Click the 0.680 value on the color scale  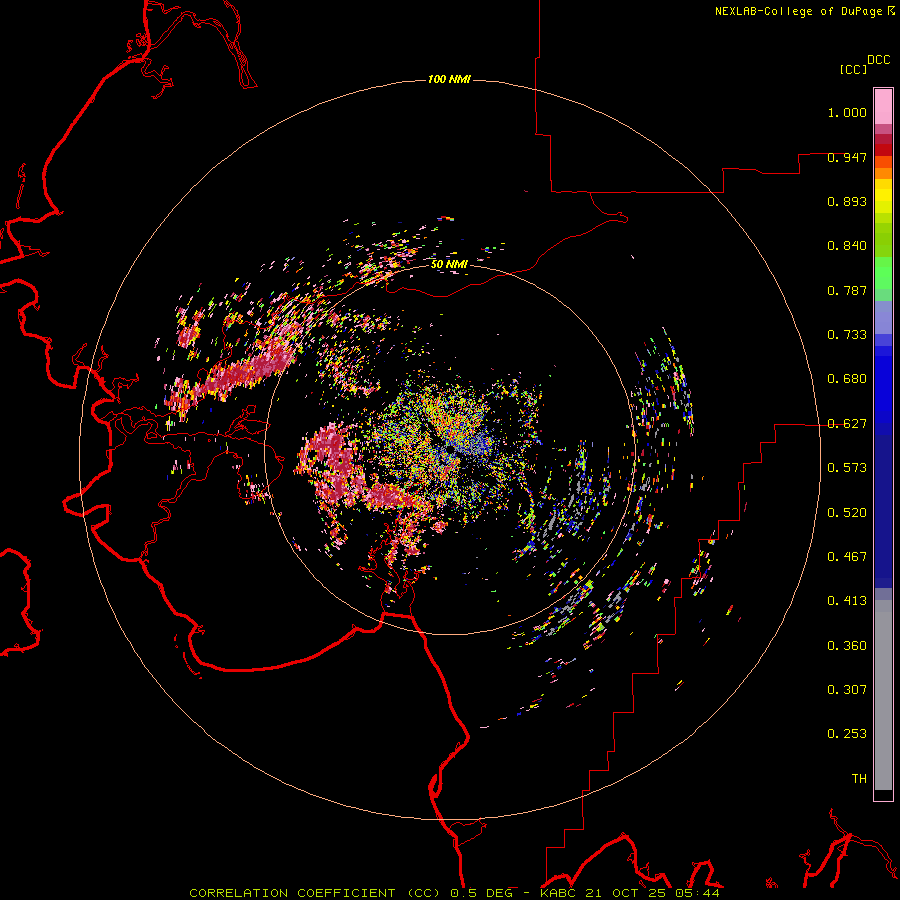pos(847,379)
